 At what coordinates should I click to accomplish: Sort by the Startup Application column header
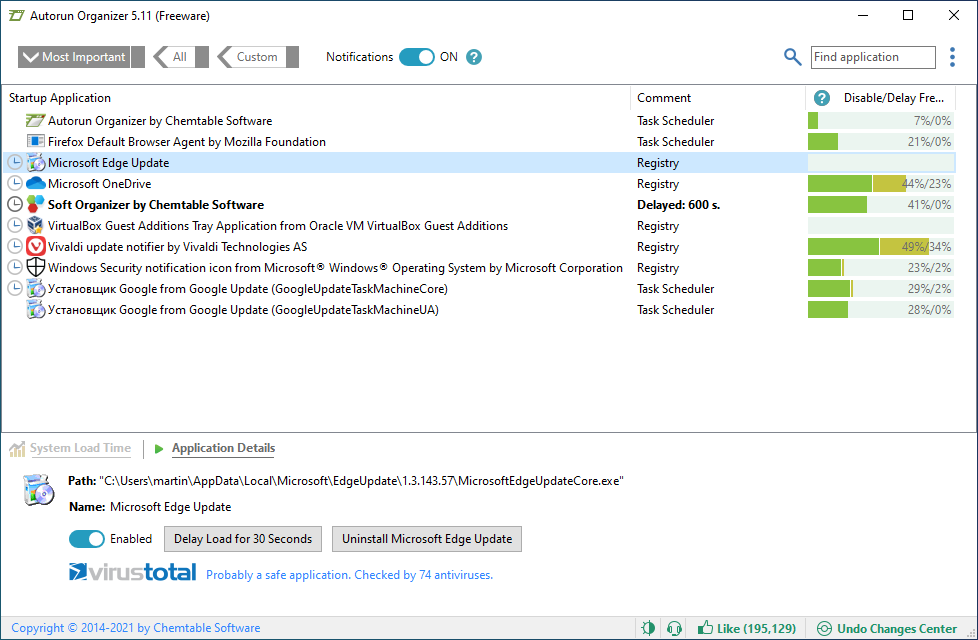click(318, 98)
